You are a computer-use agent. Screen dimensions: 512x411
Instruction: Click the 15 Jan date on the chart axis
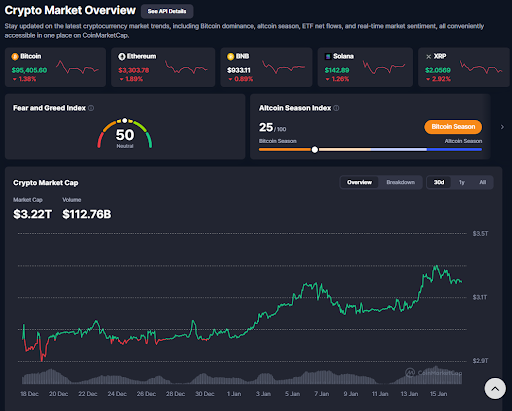coord(438,394)
